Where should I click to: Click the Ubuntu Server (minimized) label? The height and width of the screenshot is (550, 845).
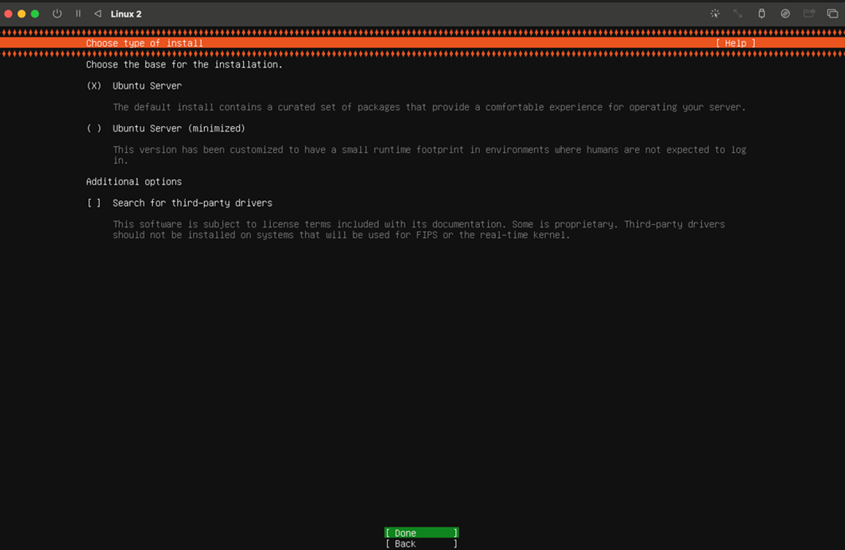pos(179,128)
